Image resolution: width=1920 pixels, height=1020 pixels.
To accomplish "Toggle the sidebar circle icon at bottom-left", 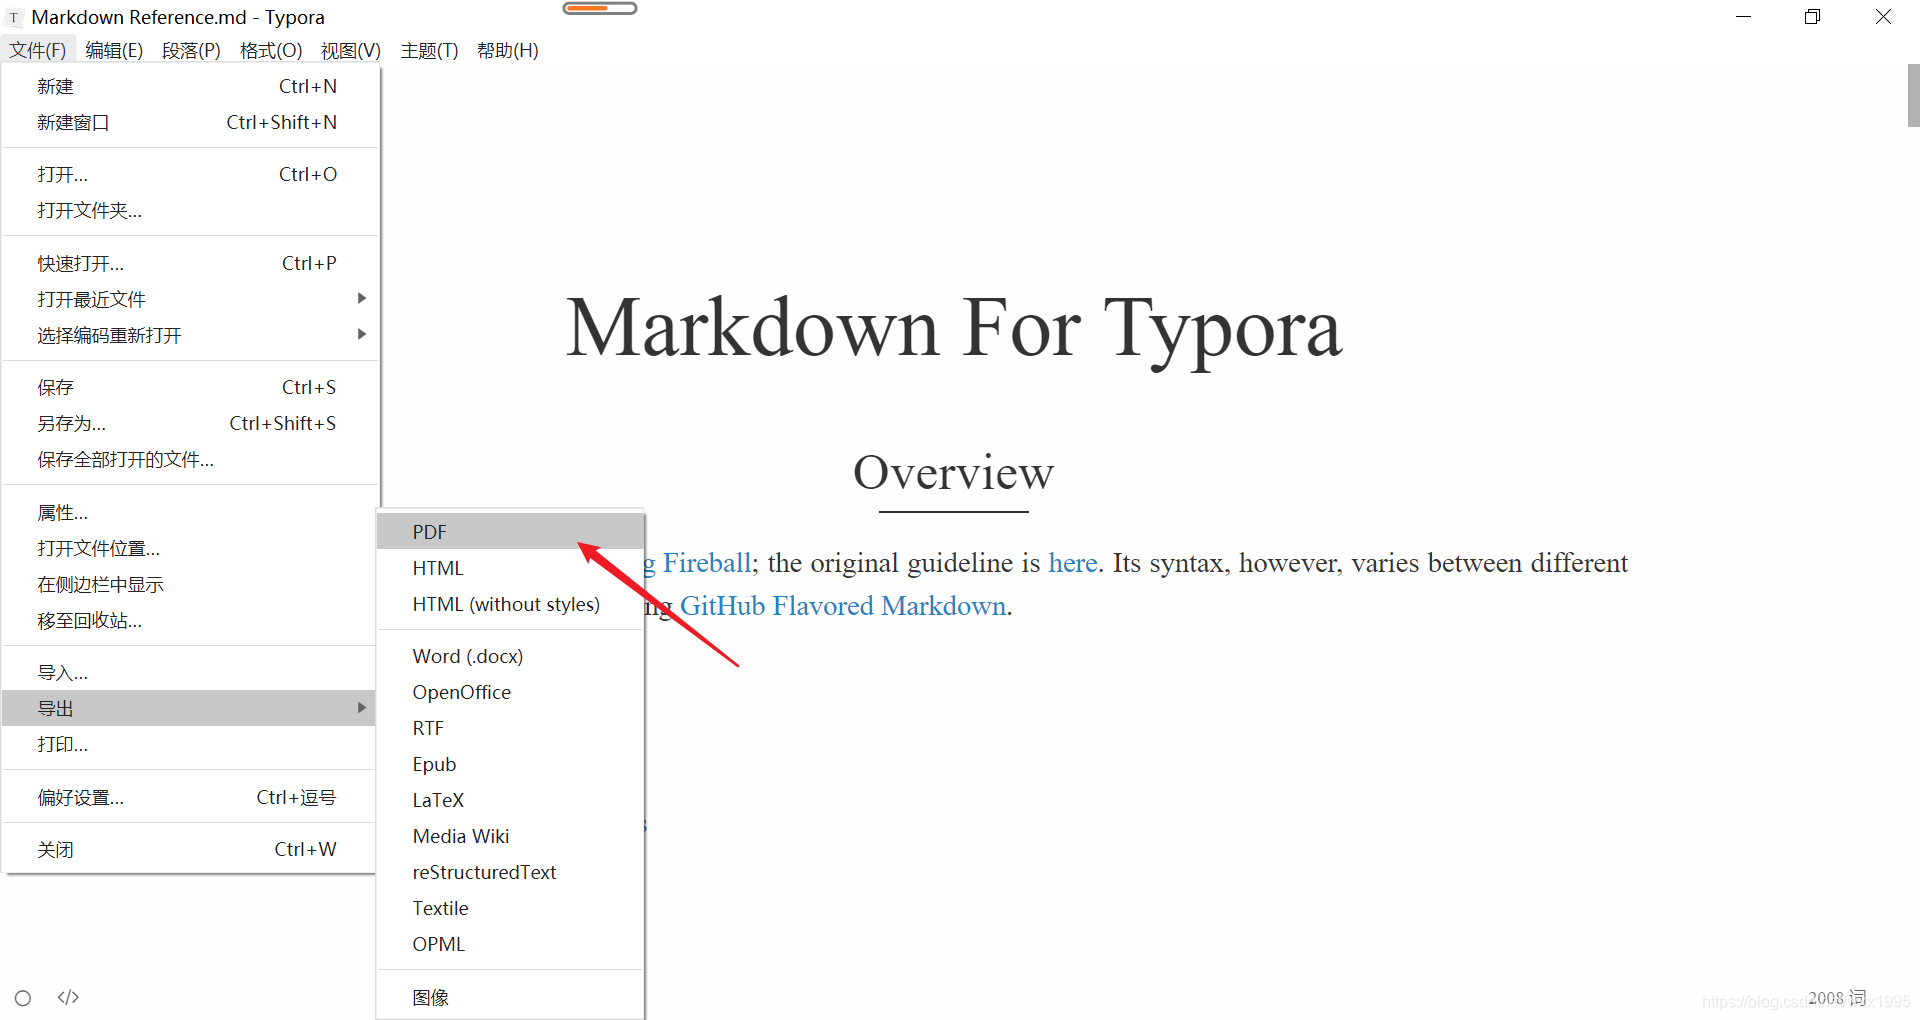I will 23,998.
